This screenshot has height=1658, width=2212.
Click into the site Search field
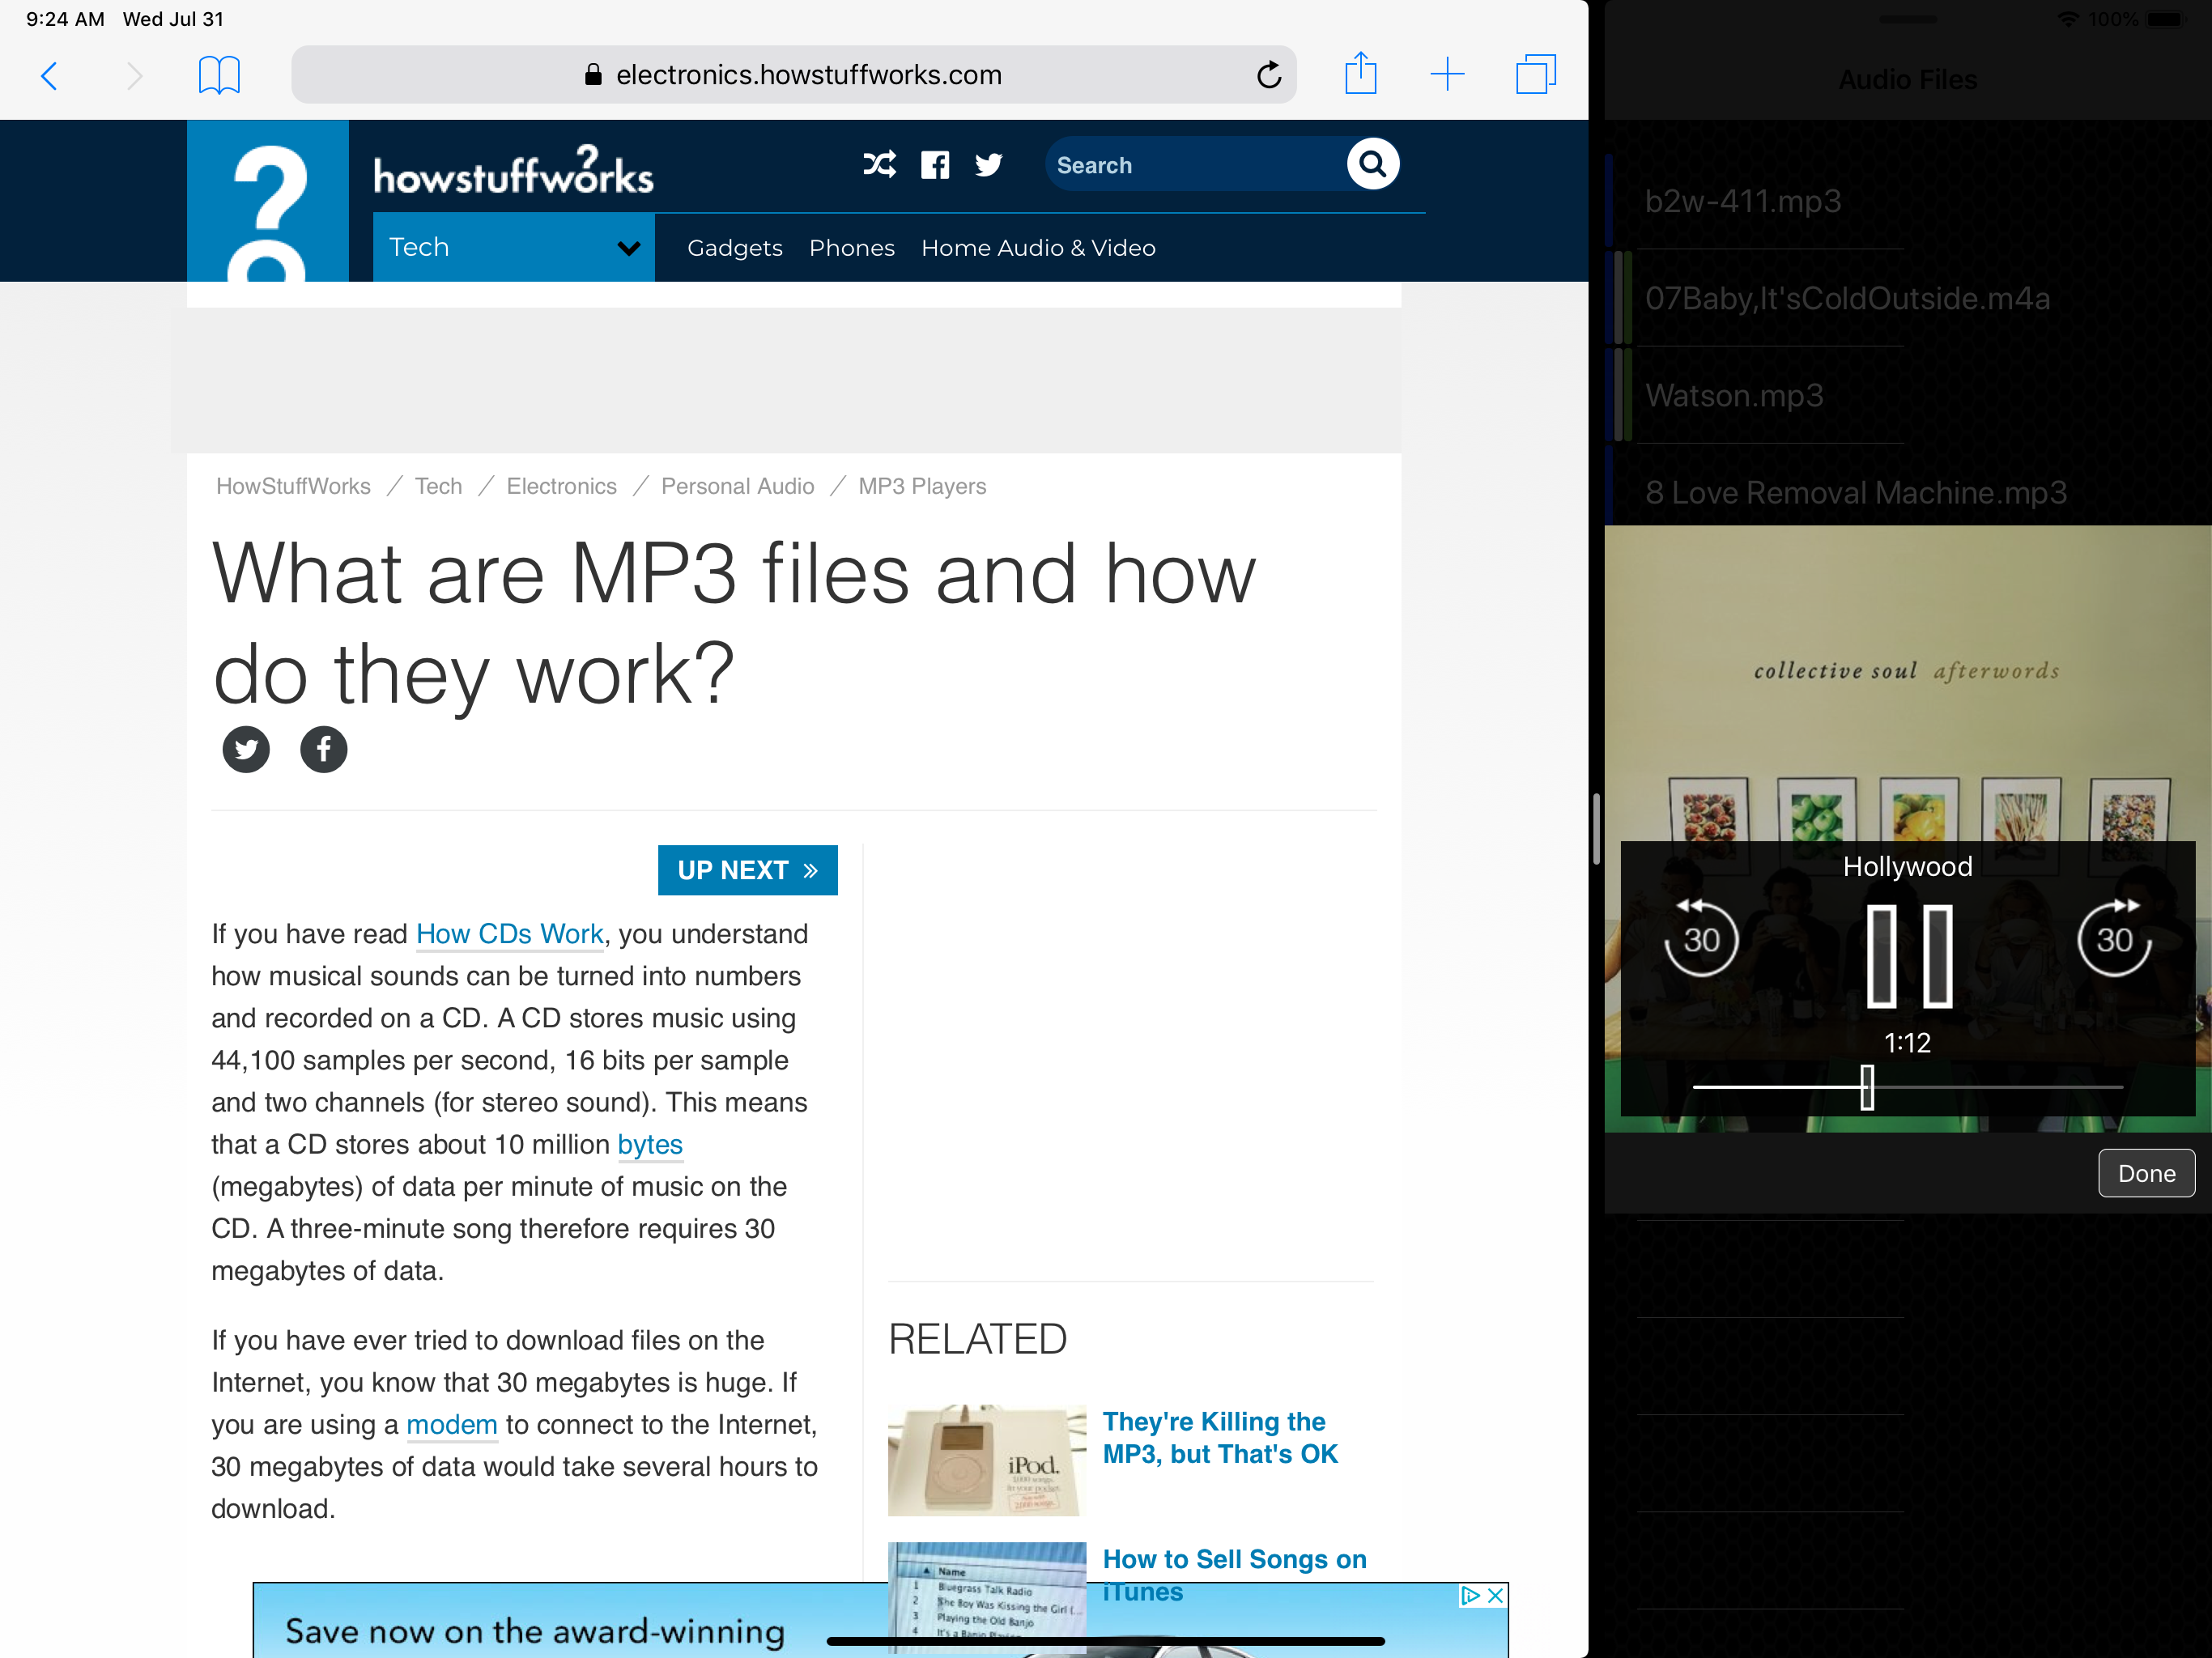(1195, 165)
